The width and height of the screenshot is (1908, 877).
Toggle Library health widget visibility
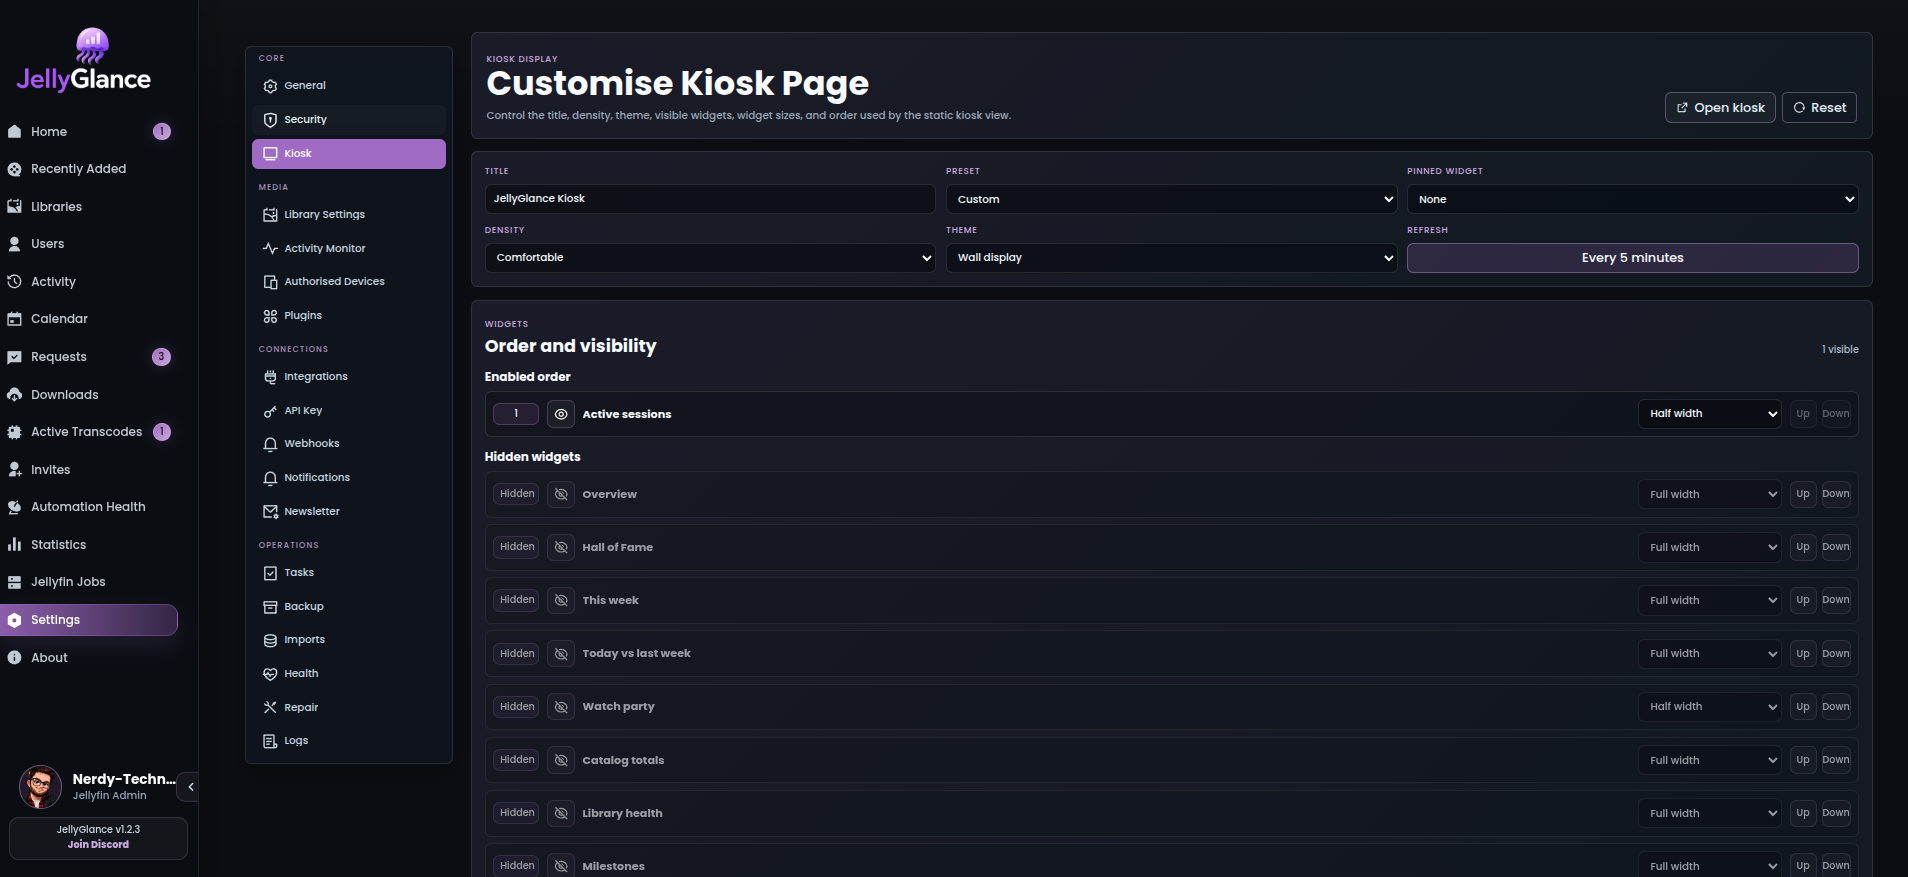coord(561,813)
